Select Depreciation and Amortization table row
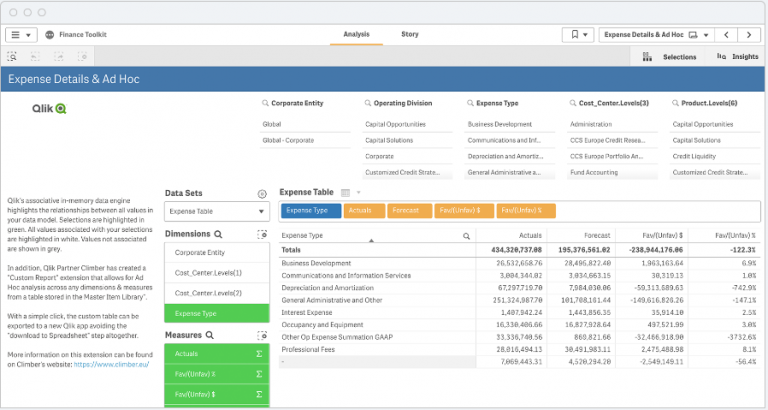 coord(519,288)
